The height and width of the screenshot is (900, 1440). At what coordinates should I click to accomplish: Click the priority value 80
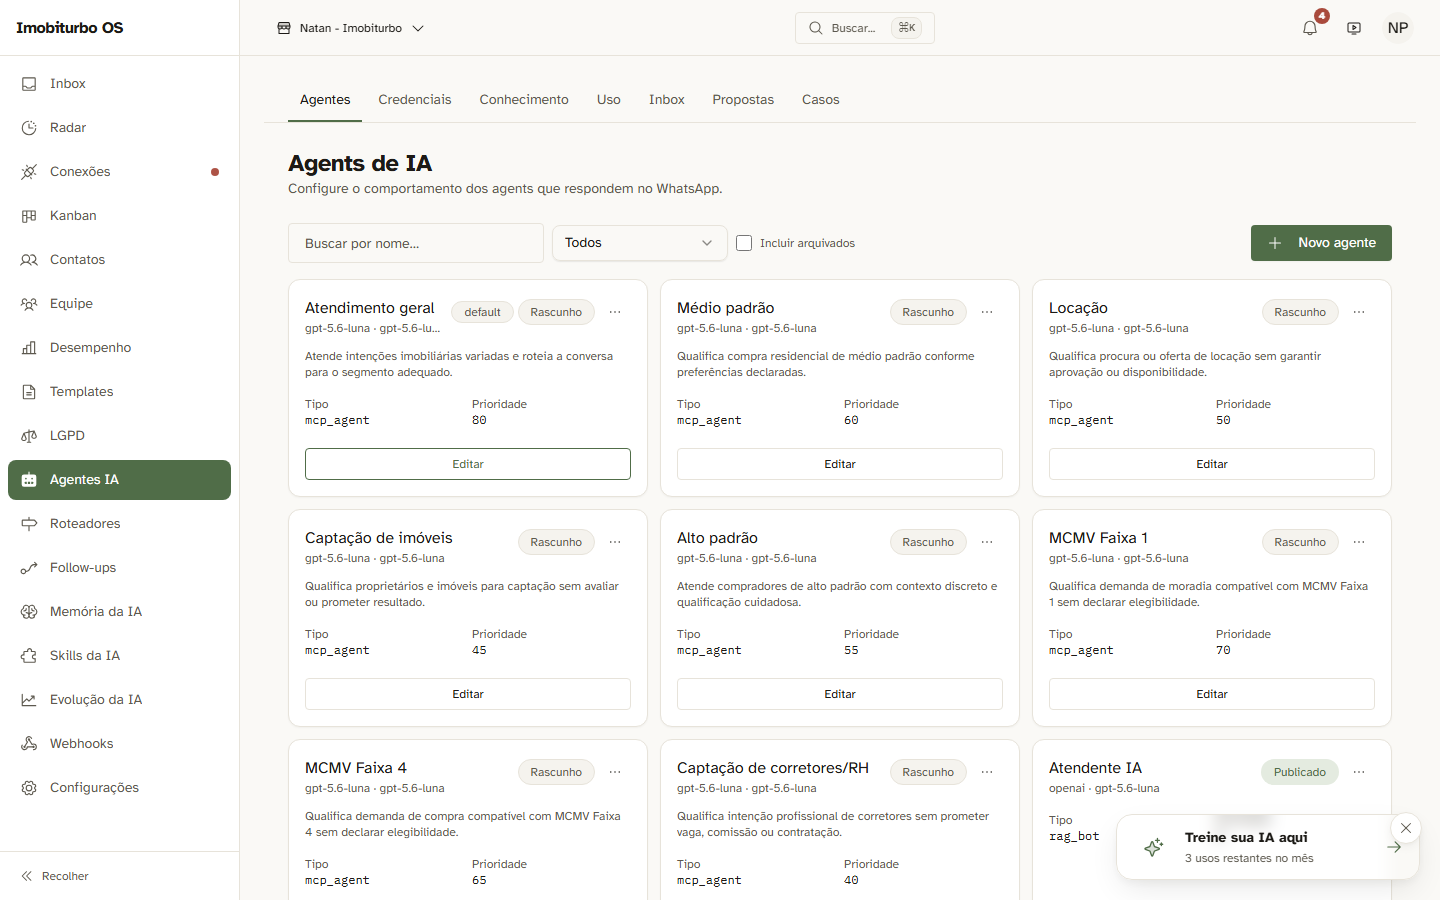(479, 420)
